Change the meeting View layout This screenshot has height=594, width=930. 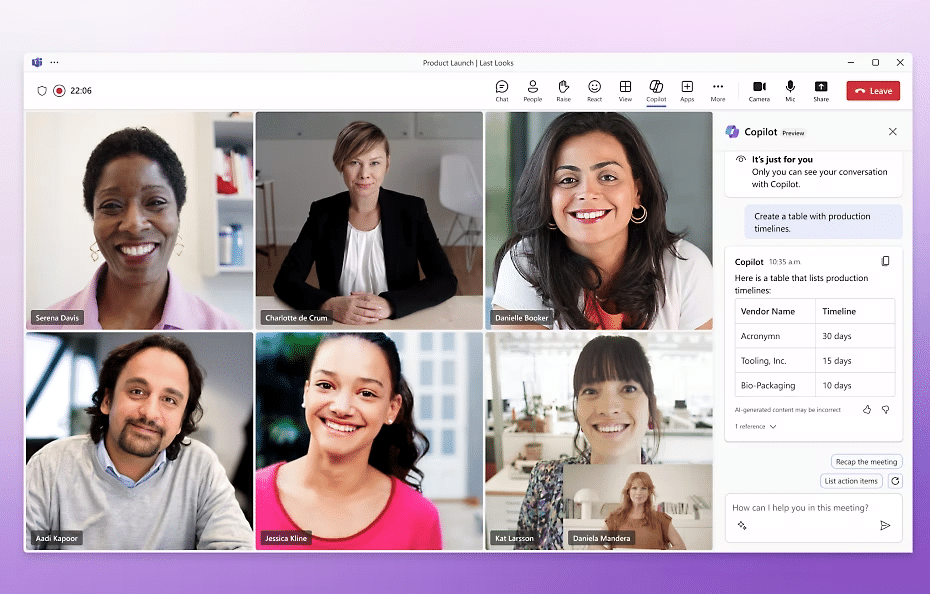click(625, 90)
